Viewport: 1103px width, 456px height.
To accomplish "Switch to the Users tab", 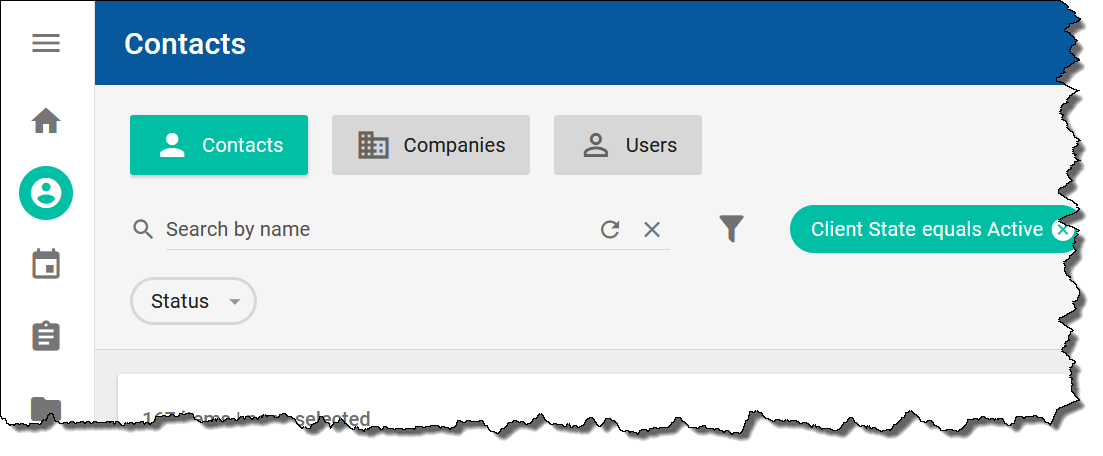I will [628, 145].
